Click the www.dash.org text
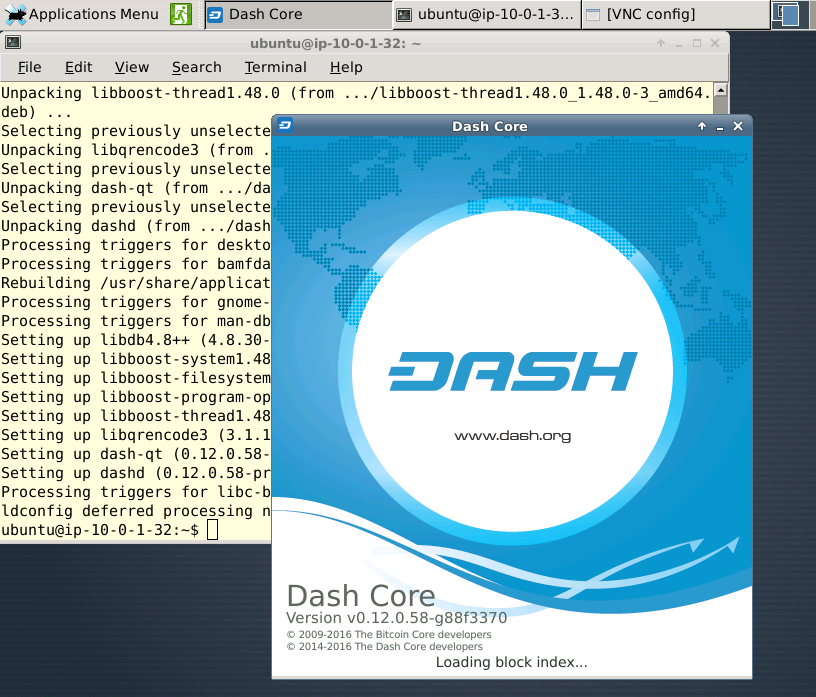Screen dimensions: 816x697 pos(513,435)
